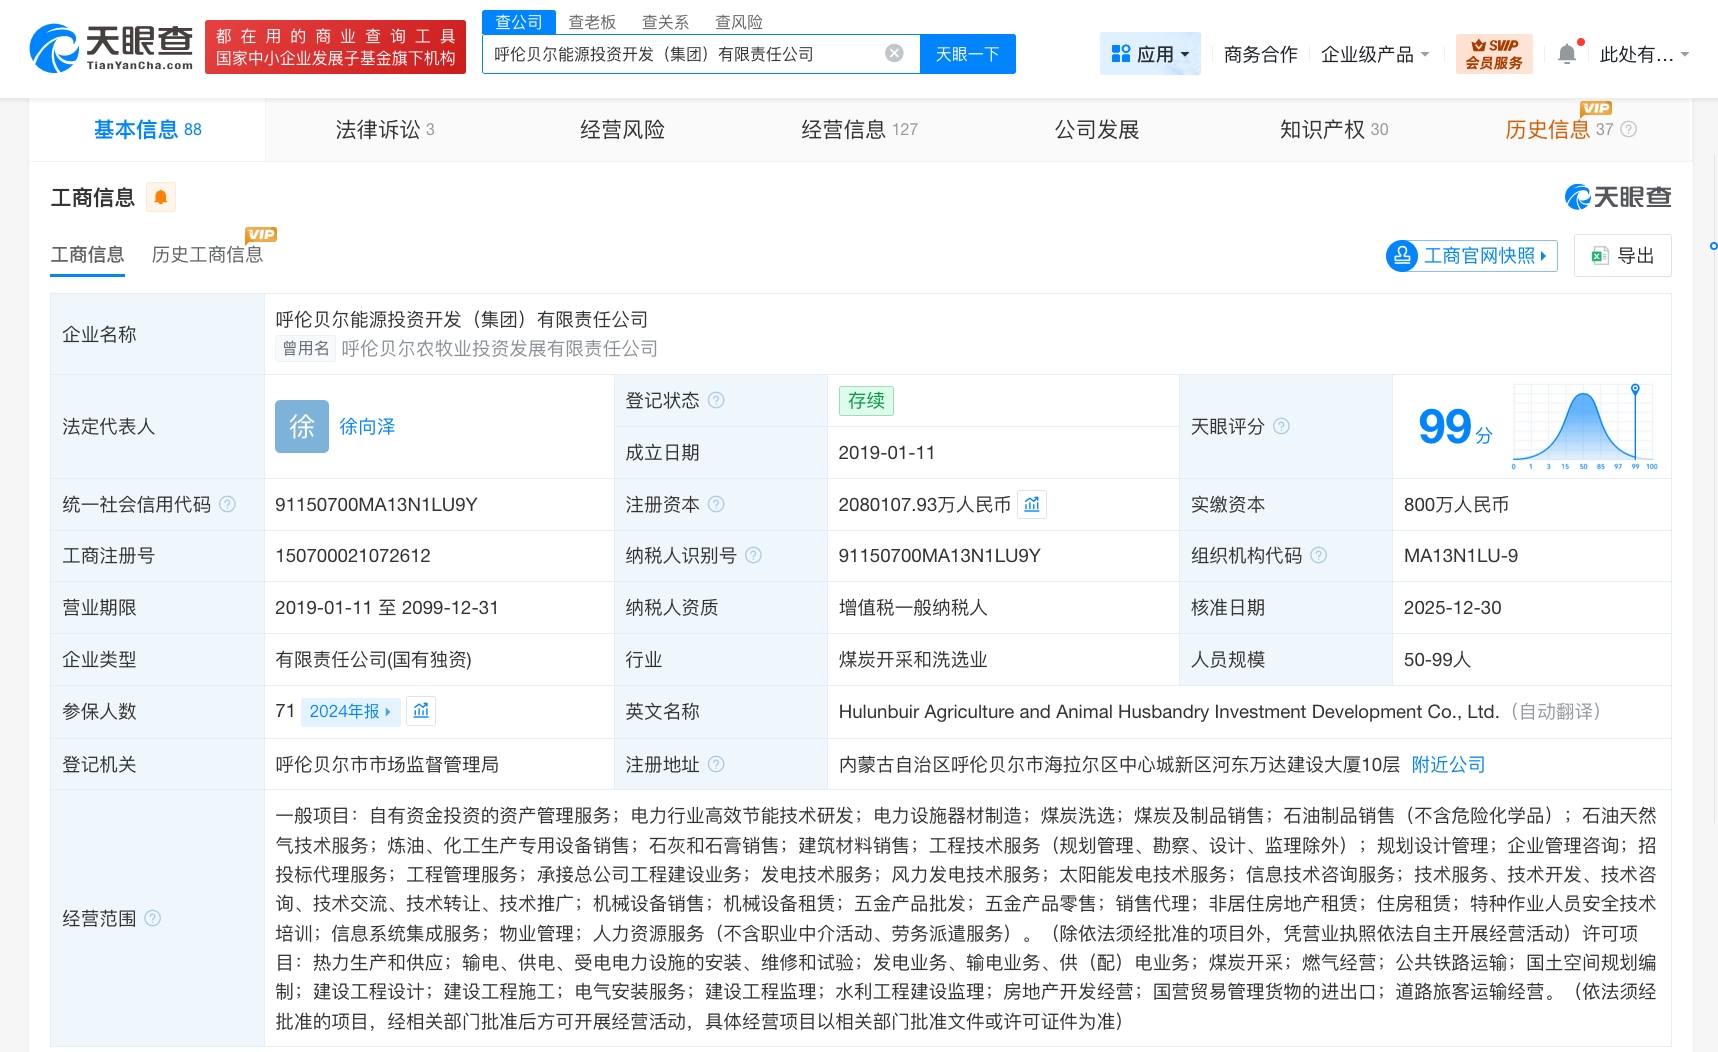Expand the 2024年报 annual report tag
Screen dimensions: 1718x1052
(350, 711)
